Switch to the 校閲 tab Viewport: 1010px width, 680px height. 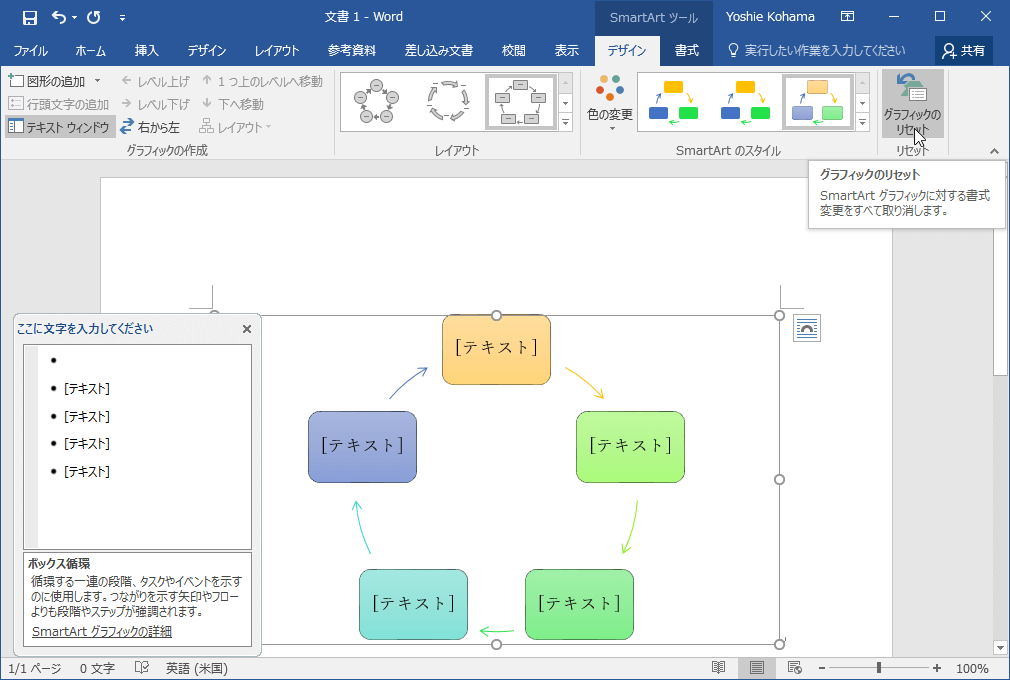point(513,50)
